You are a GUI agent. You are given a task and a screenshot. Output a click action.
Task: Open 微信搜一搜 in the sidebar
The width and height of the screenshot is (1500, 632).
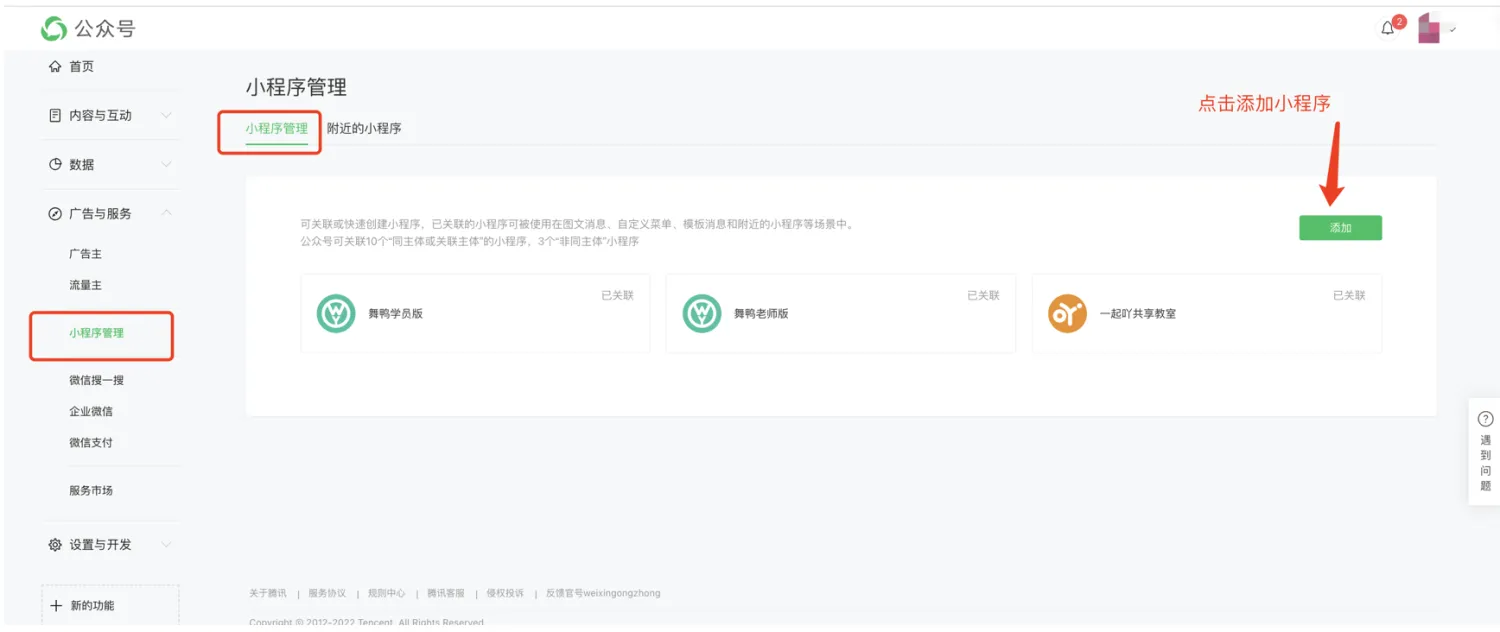click(x=96, y=380)
